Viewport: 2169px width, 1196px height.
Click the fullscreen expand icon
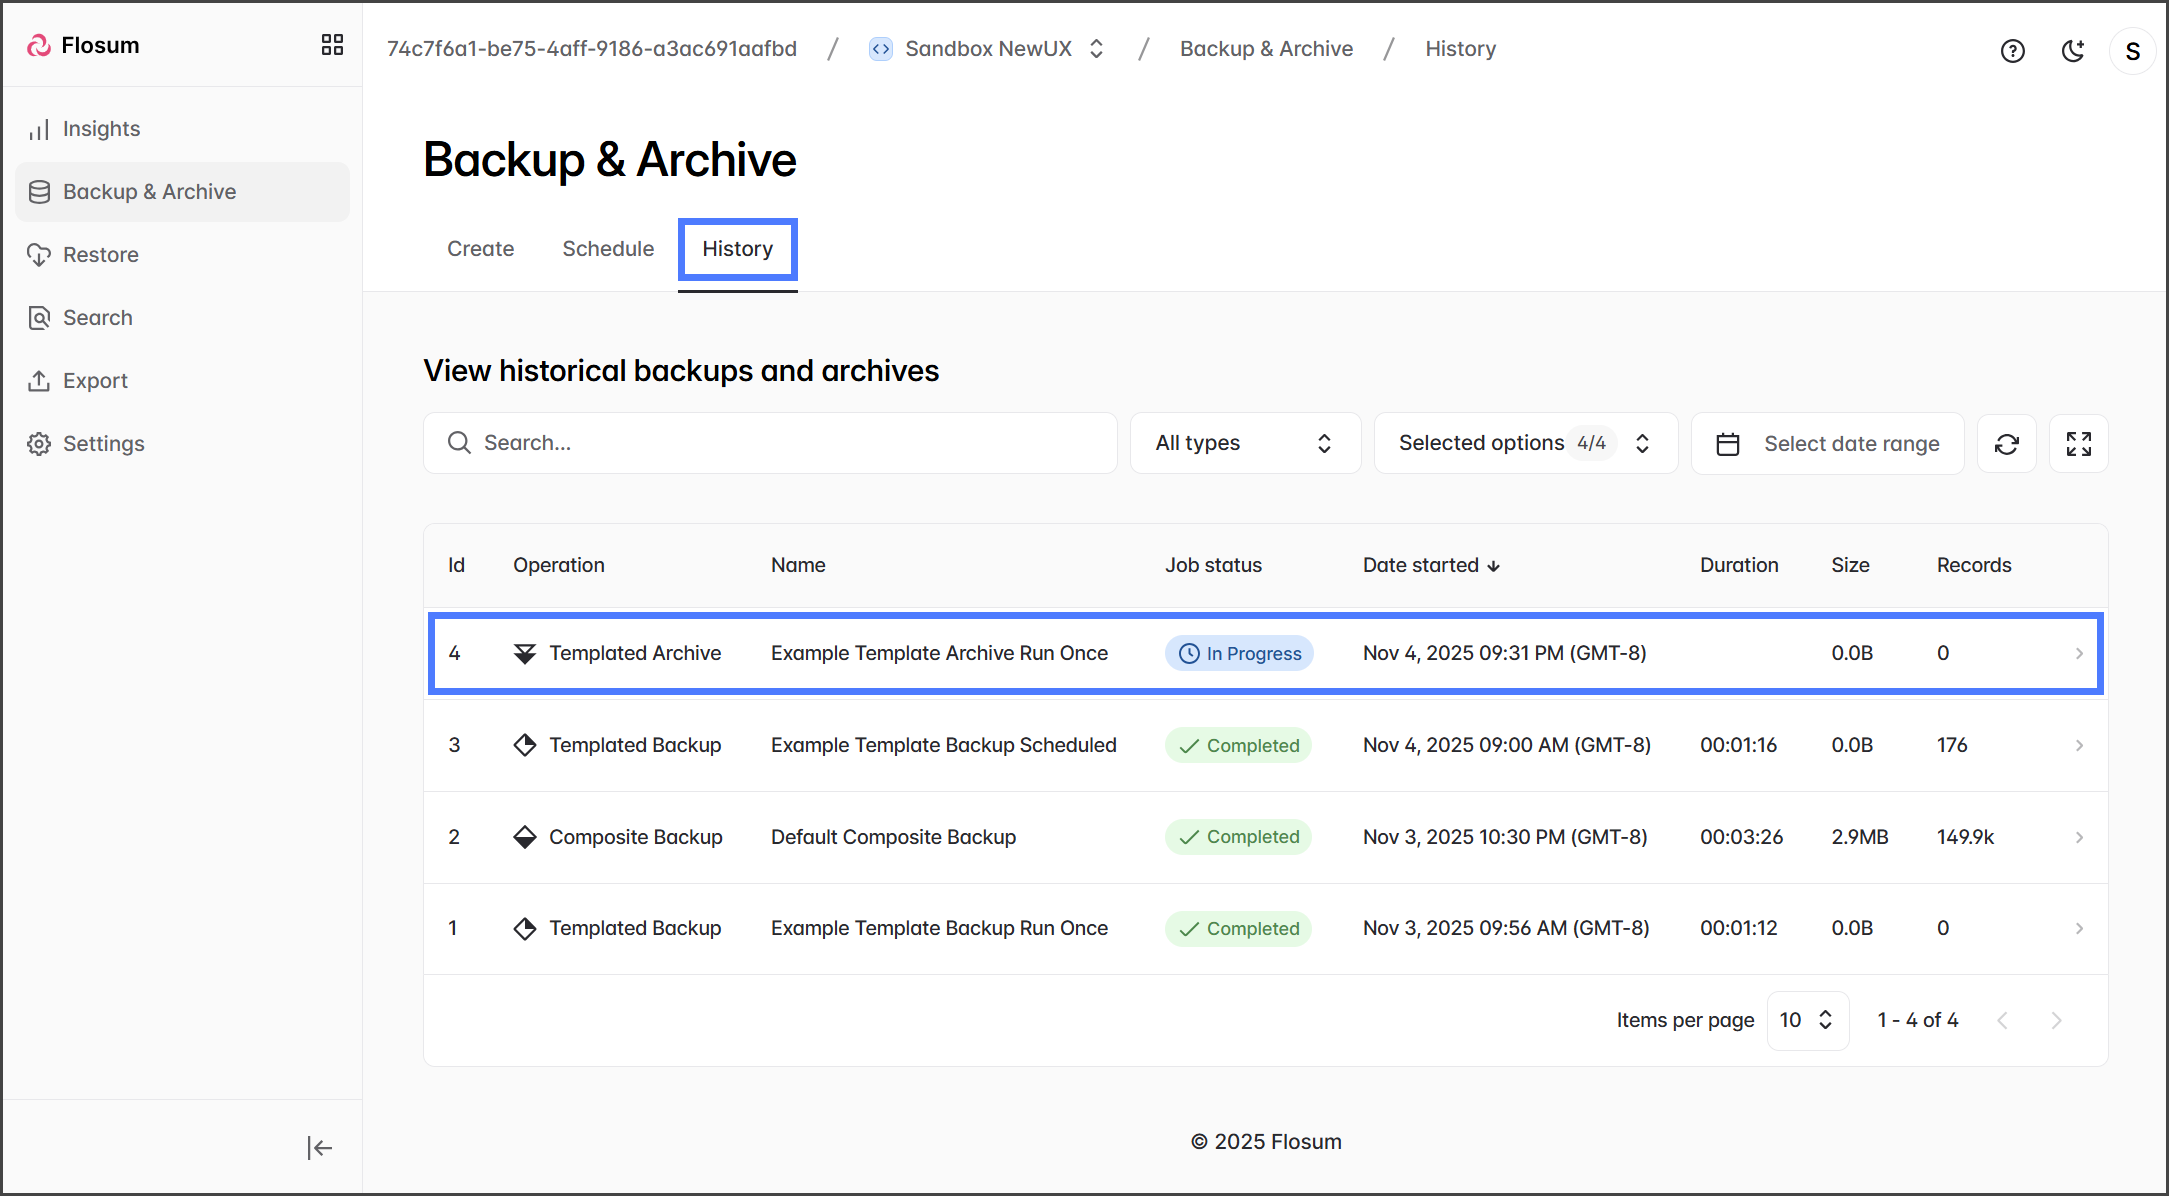(x=2078, y=444)
